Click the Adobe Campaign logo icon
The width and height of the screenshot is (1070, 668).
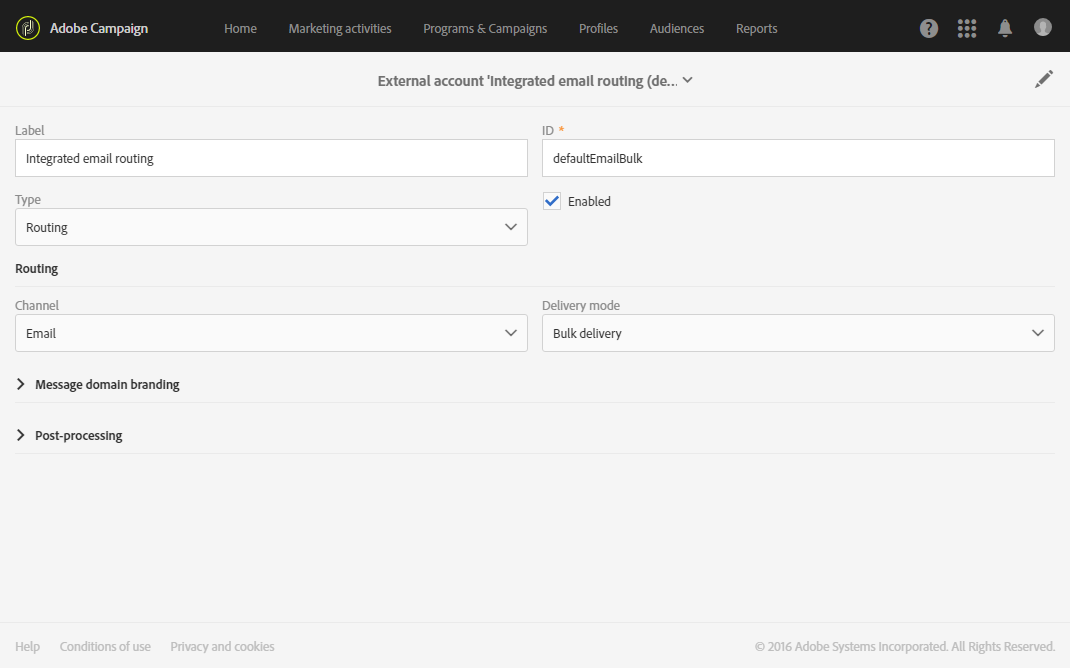pyautogui.click(x=28, y=28)
